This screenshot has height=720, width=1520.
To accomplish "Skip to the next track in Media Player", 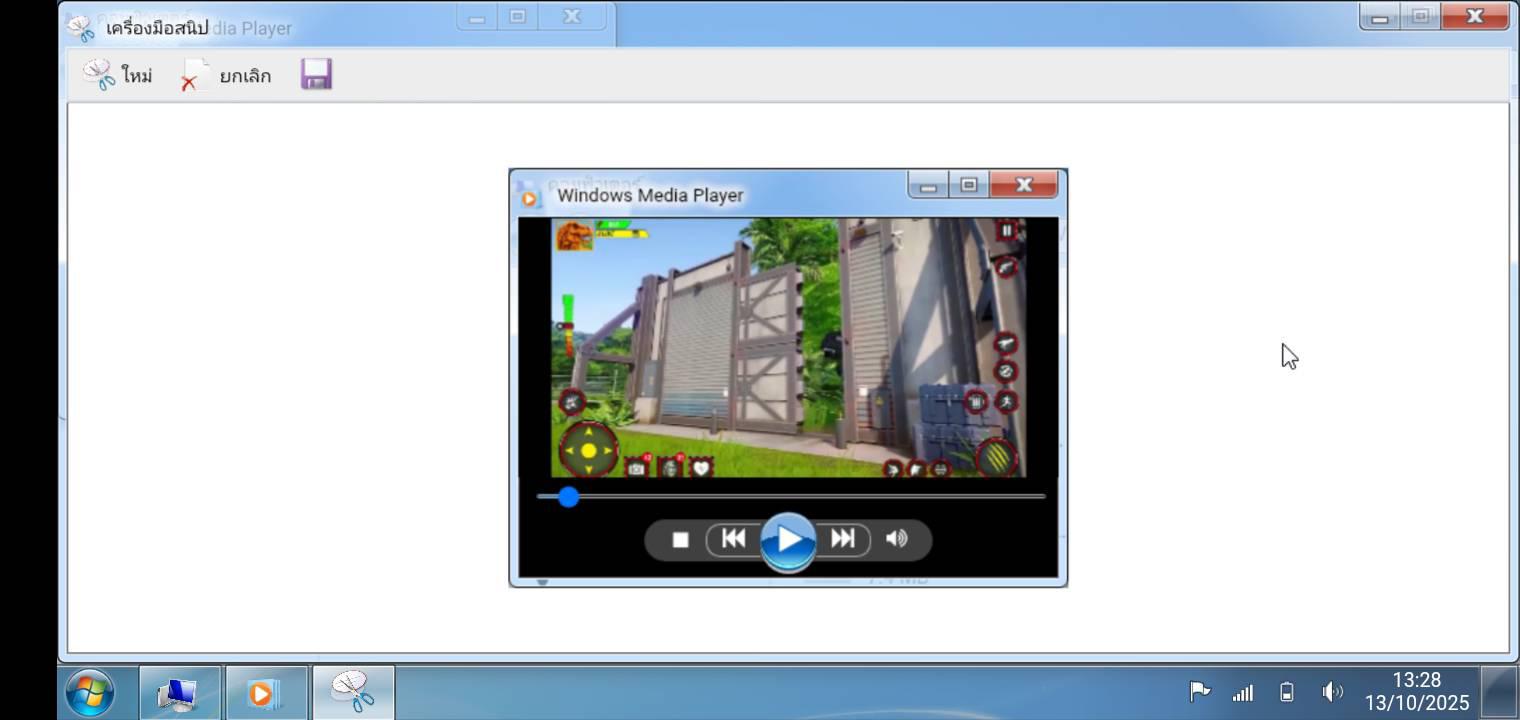I will click(843, 539).
